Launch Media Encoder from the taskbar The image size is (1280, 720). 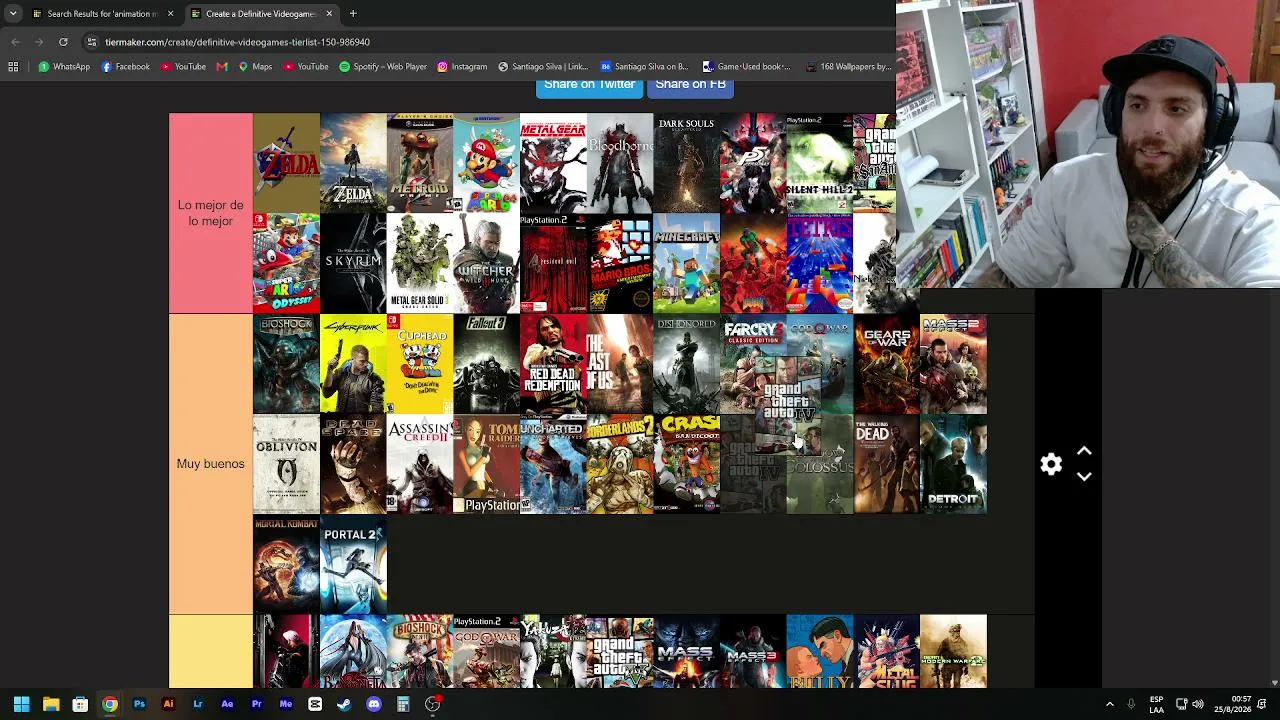(x=286, y=704)
